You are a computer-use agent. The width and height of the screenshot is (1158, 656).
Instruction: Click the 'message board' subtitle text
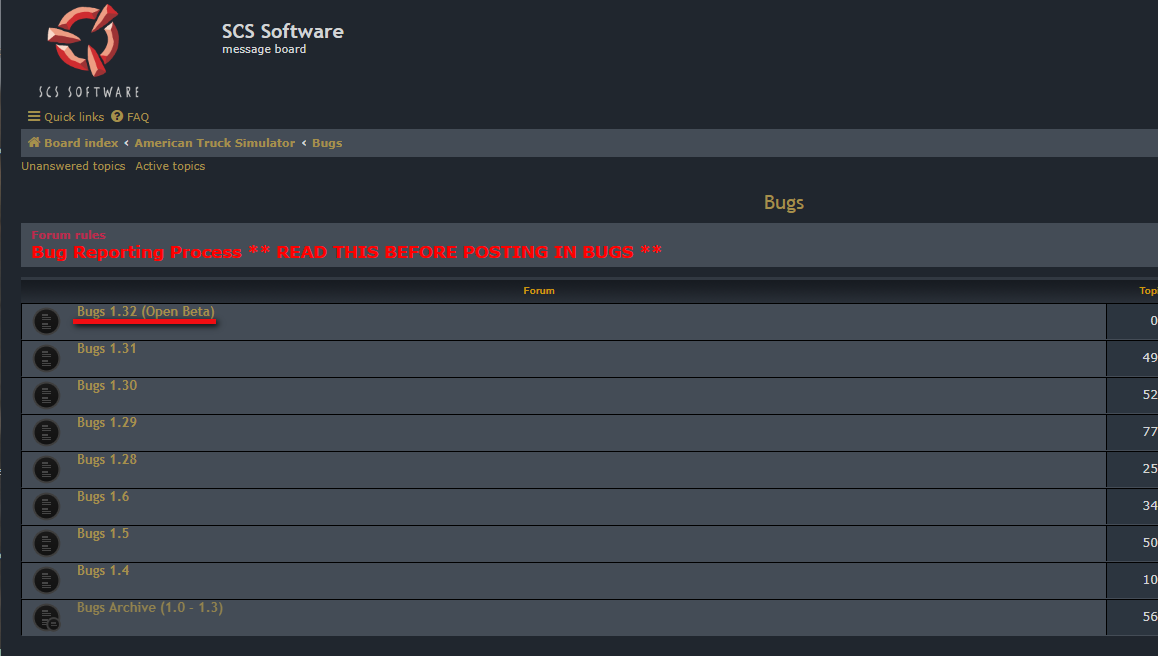[x=264, y=49]
